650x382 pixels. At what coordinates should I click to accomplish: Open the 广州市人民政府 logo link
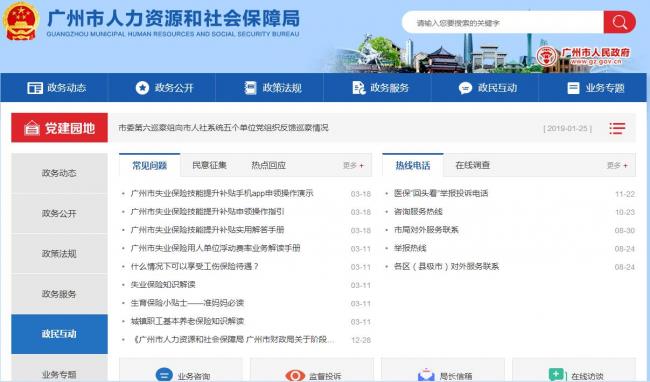tap(584, 56)
